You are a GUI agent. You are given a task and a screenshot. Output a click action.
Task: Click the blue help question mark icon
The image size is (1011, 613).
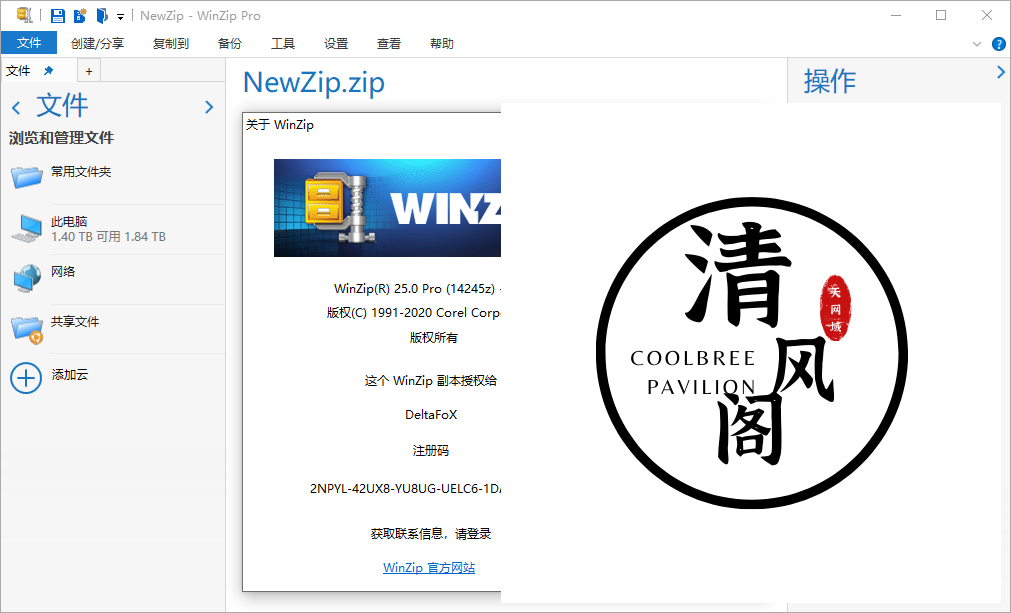[x=999, y=44]
